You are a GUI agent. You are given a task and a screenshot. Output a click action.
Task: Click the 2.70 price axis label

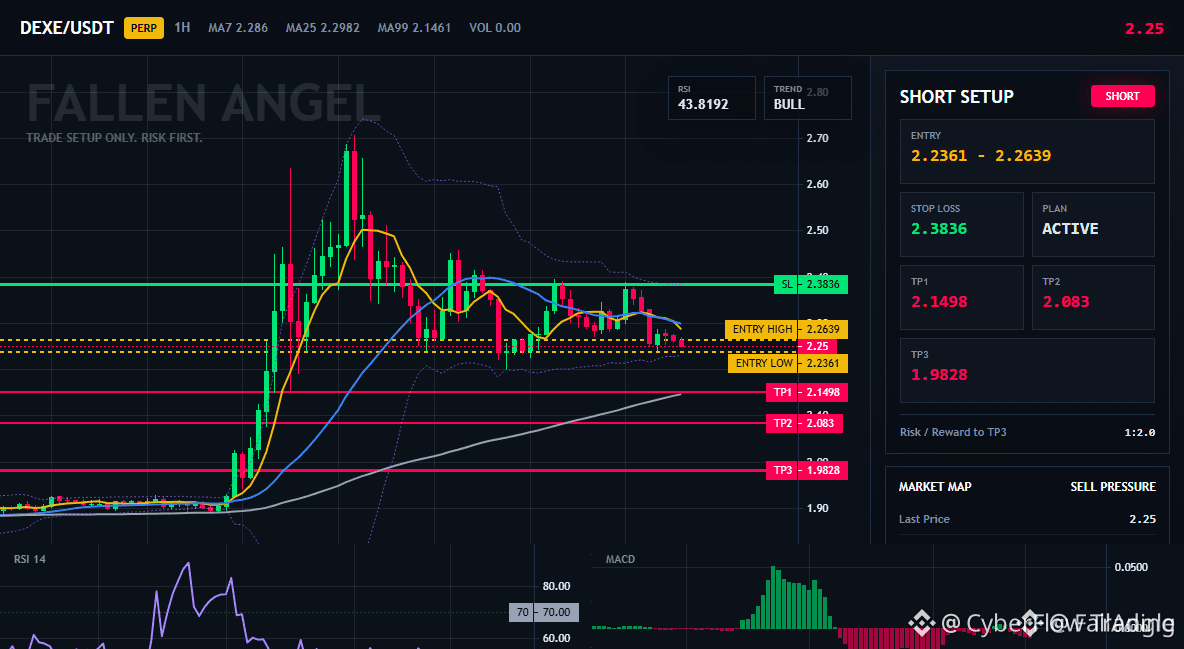[817, 138]
